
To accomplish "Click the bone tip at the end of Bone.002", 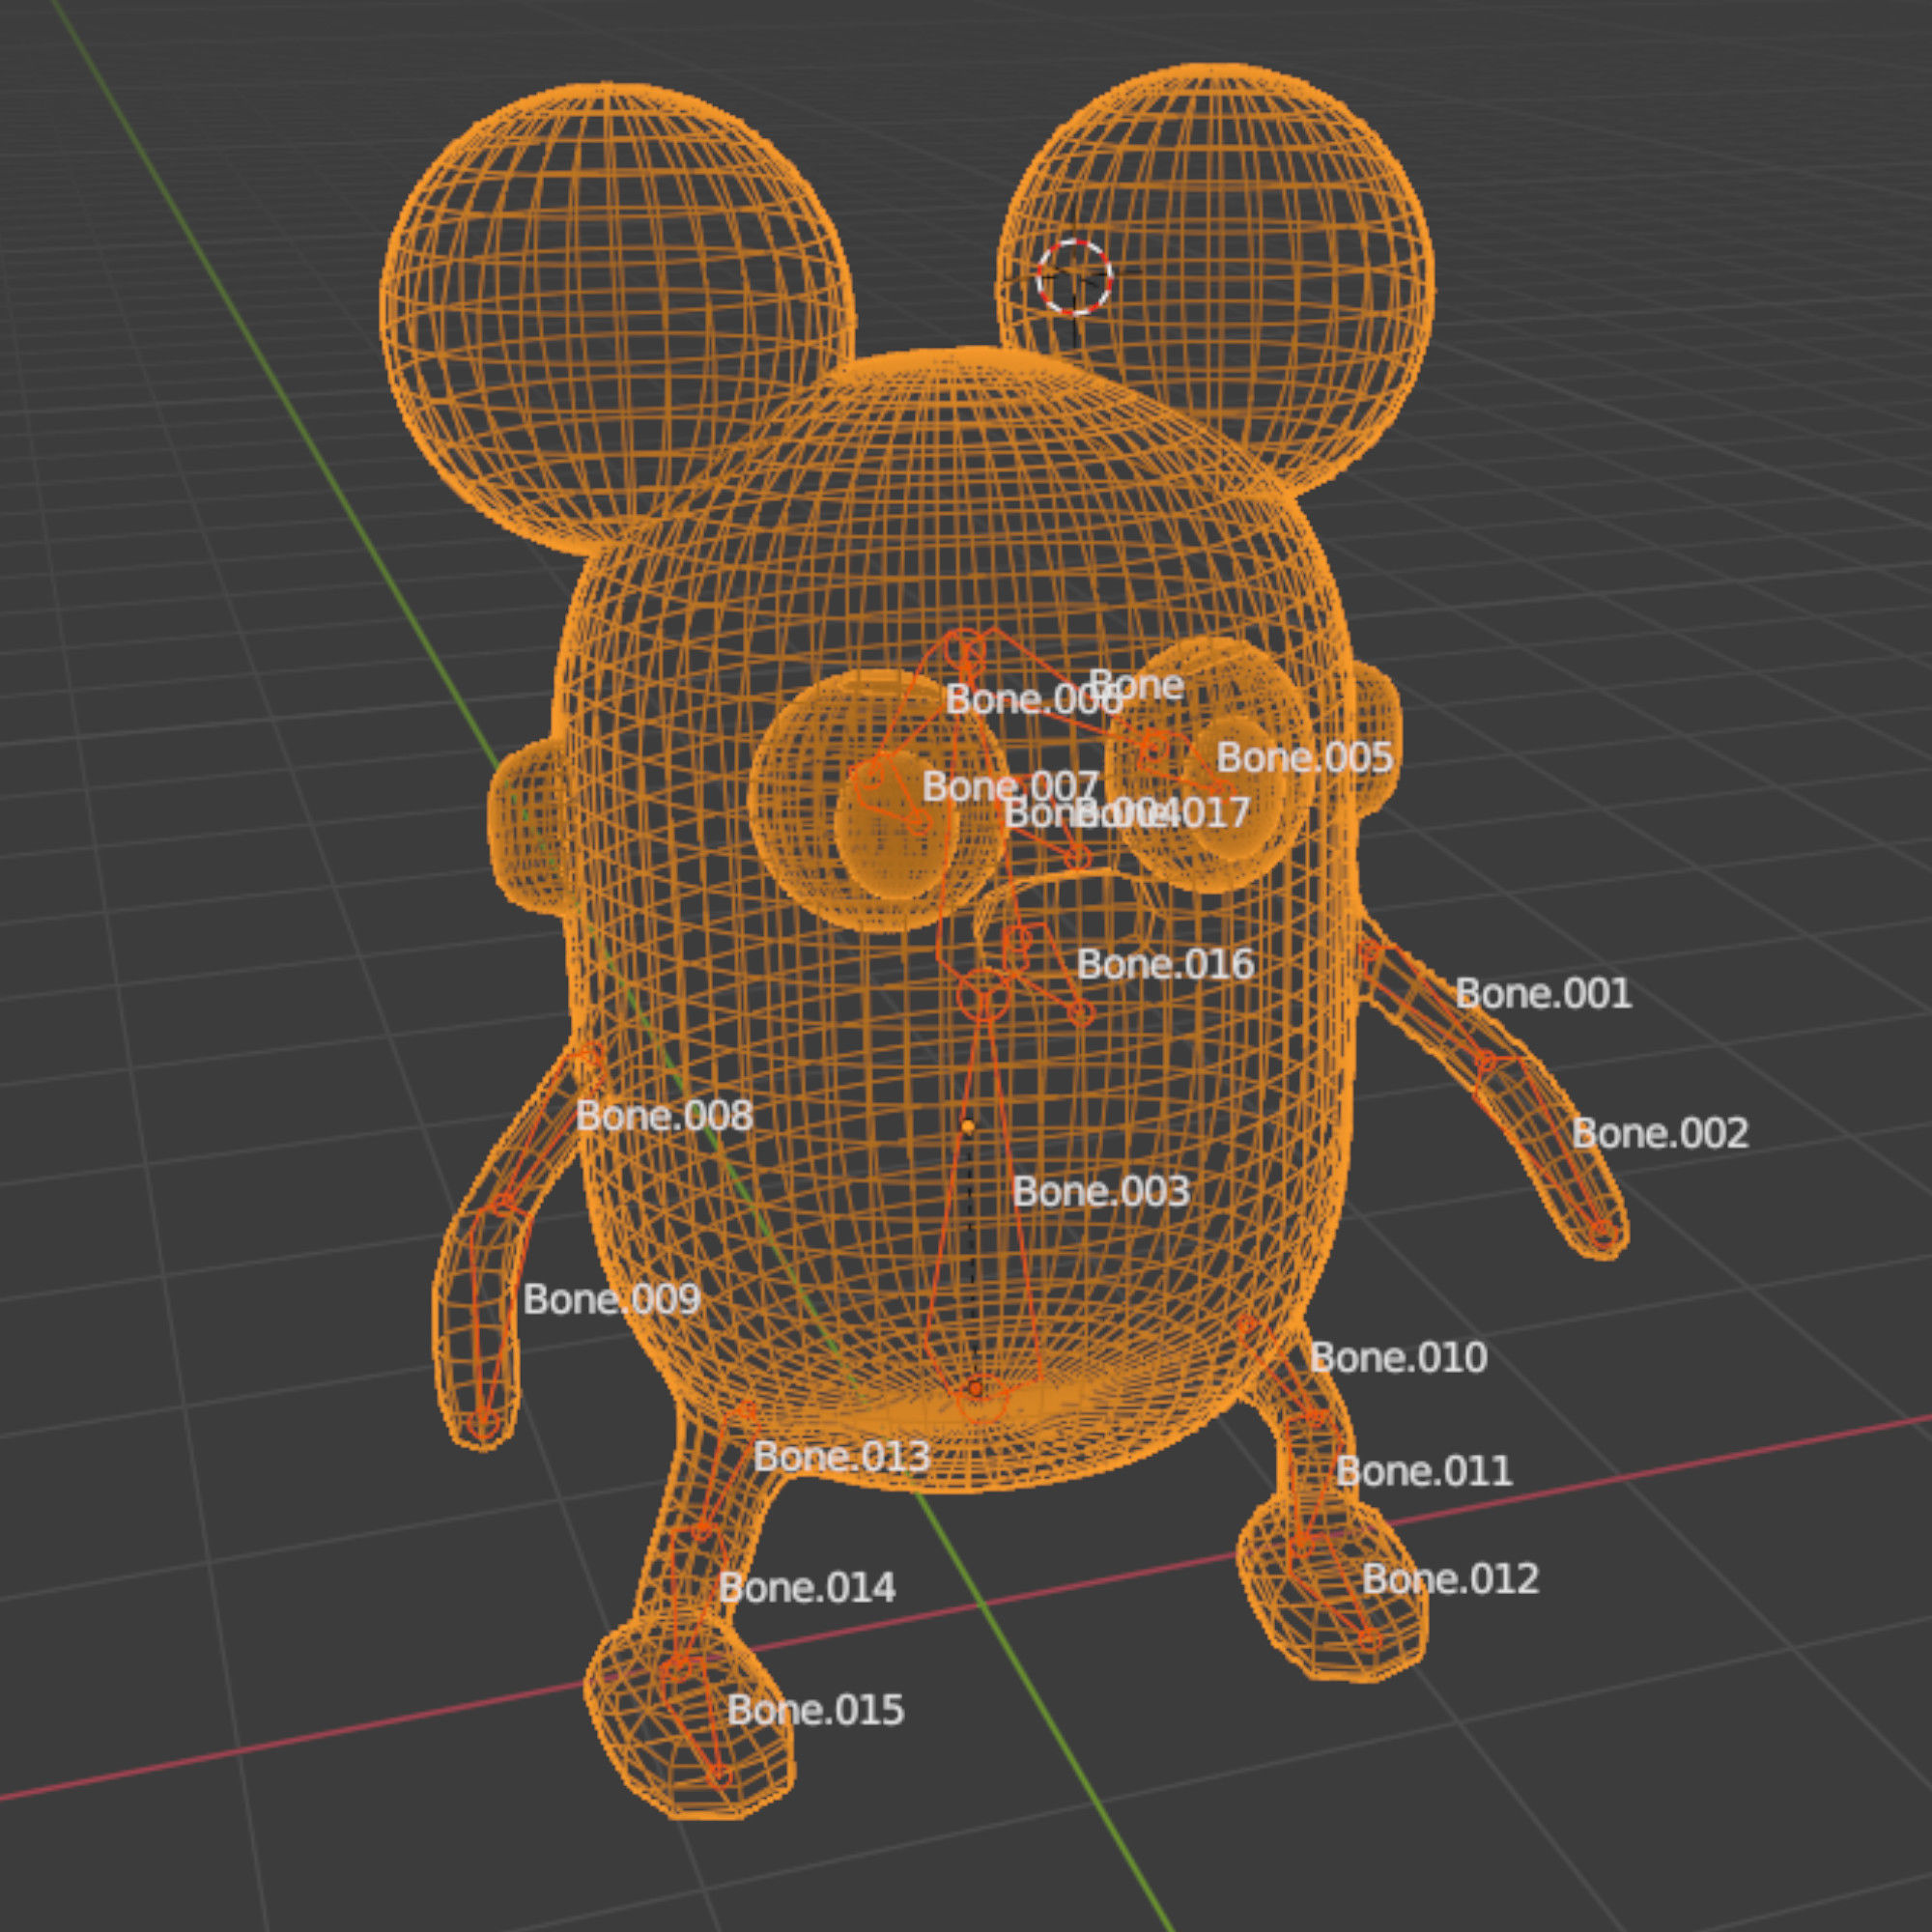I will (x=1602, y=1232).
